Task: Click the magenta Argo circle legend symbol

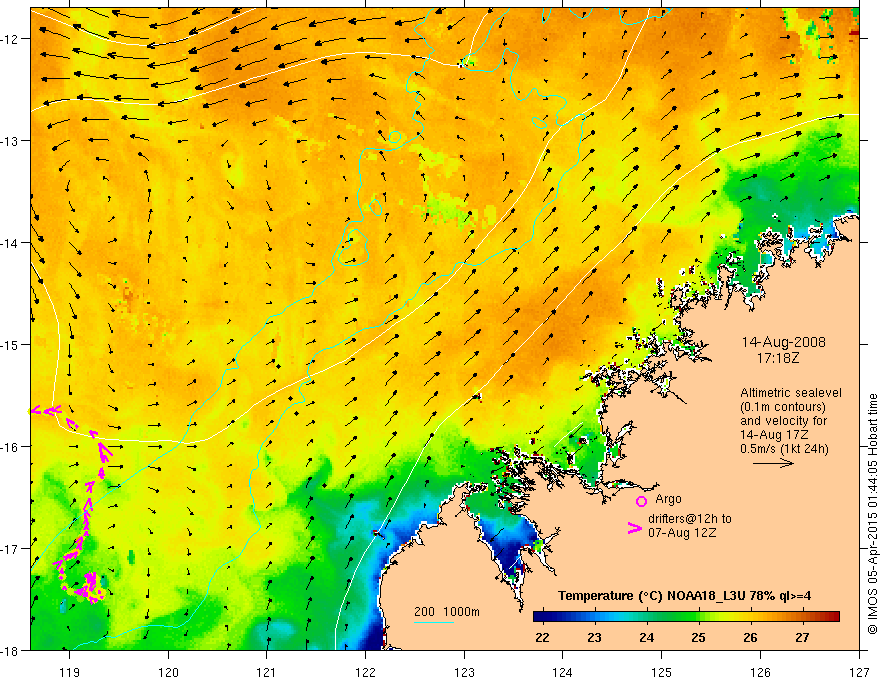Action: 641,501
